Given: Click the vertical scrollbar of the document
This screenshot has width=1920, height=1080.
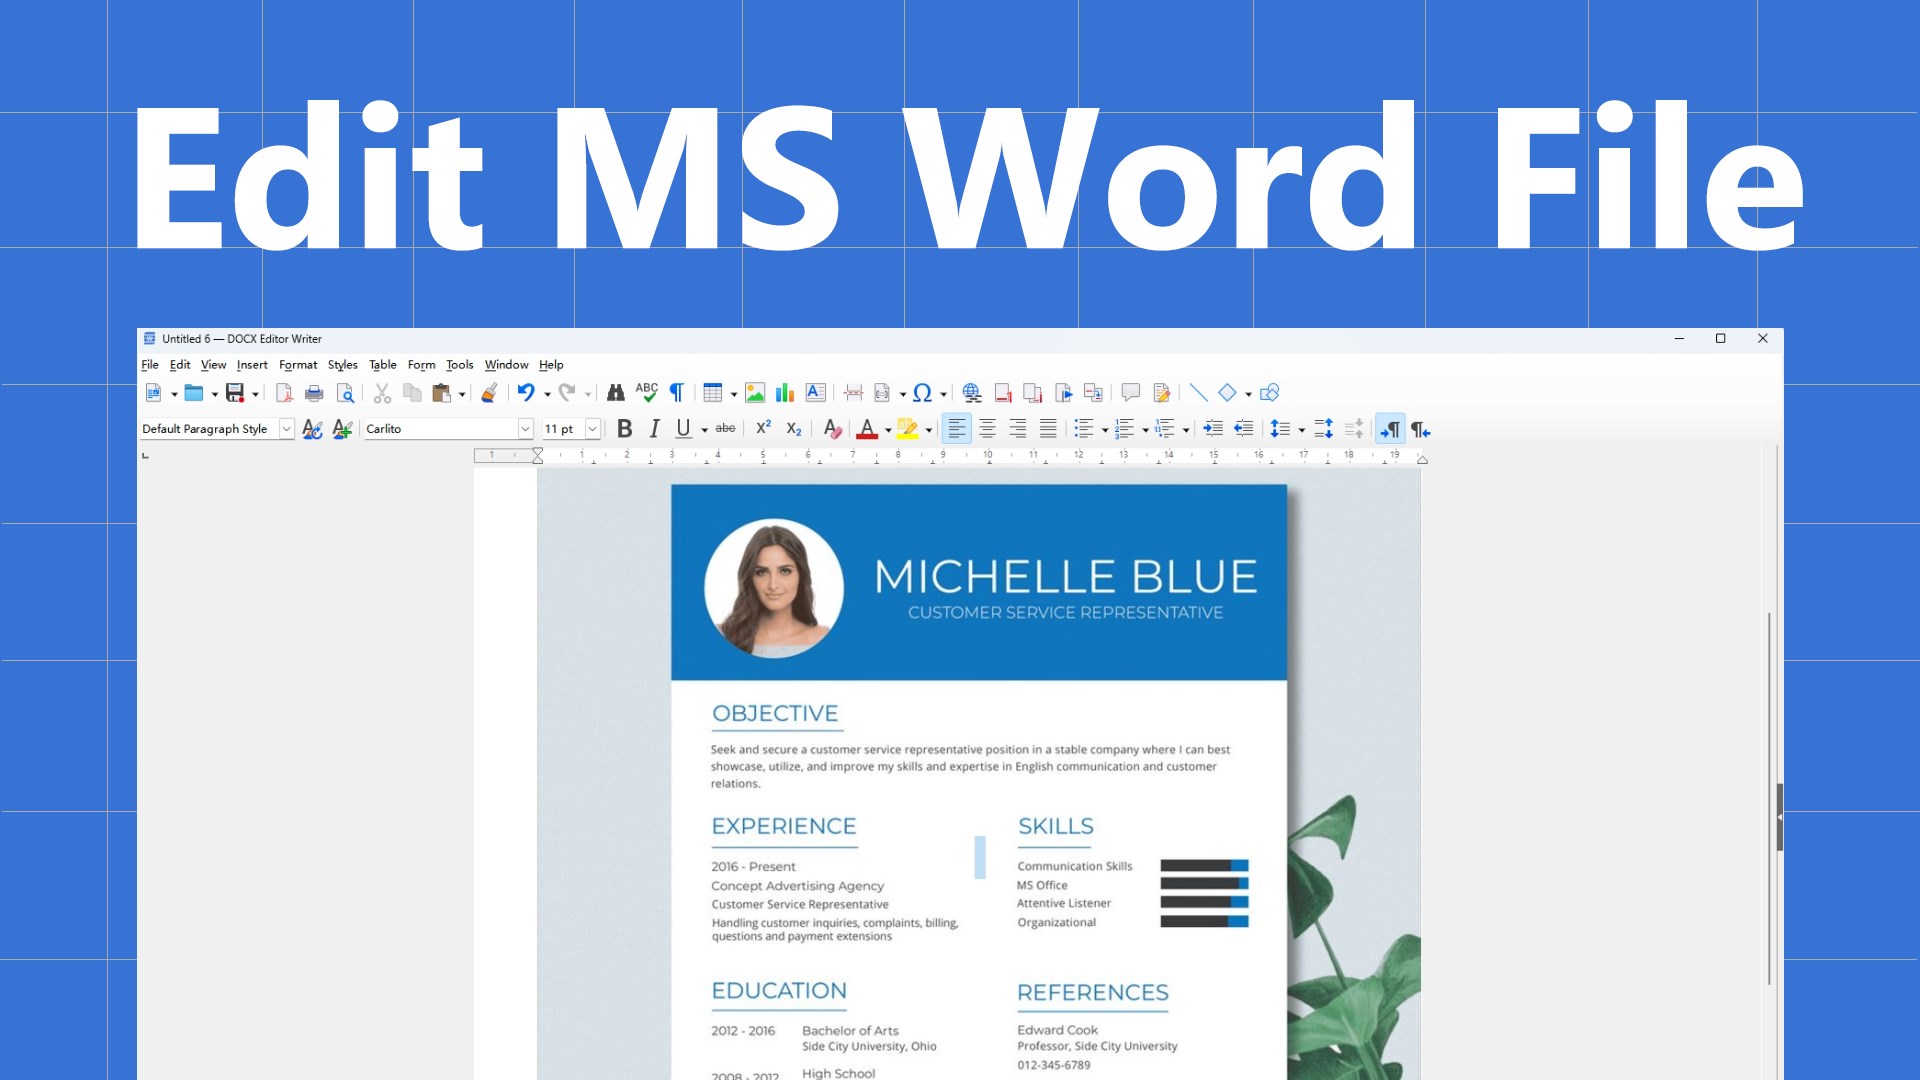Looking at the screenshot, I should pyautogui.click(x=1769, y=798).
